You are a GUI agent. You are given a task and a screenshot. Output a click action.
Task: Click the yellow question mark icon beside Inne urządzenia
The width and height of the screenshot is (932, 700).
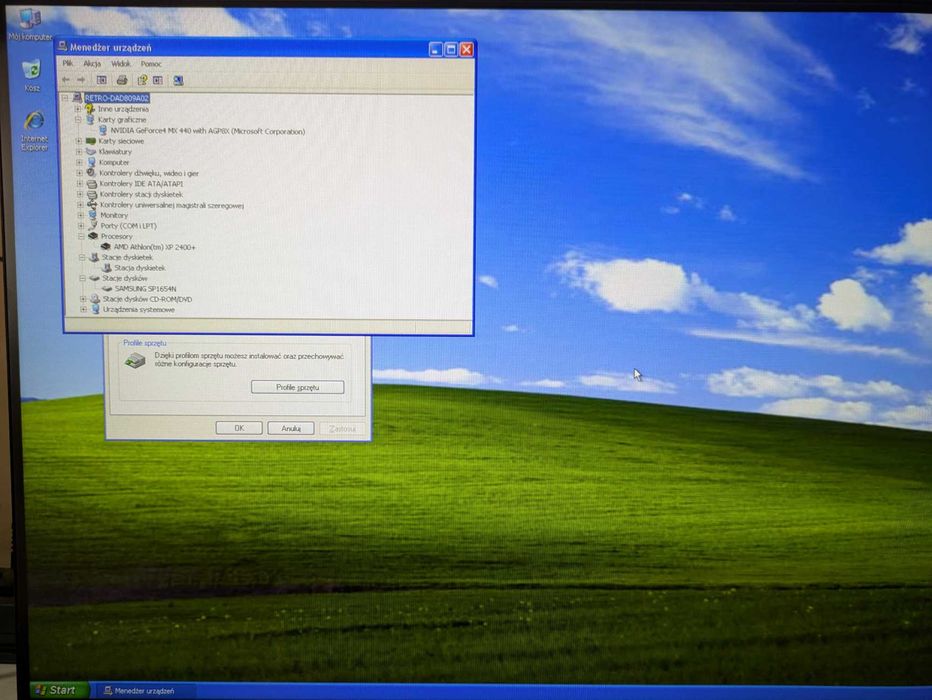[x=90, y=109]
